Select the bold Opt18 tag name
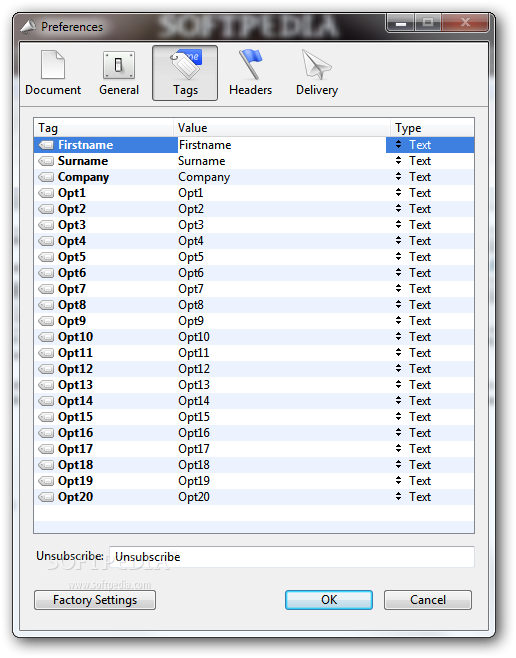The image size is (516, 658). tap(76, 465)
